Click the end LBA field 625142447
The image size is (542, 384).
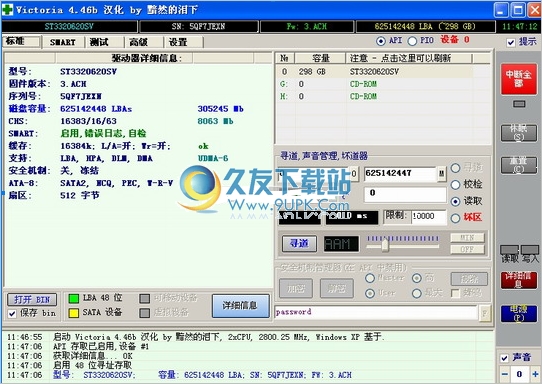click(400, 173)
